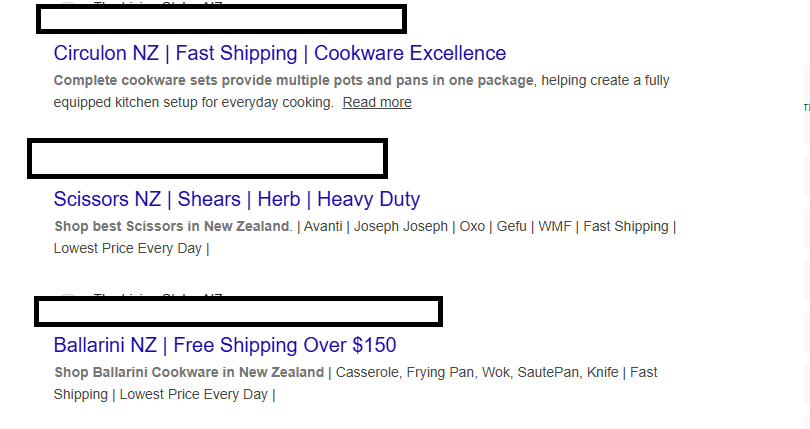
Task: Click the favicon above the Circulon result
Action: 67,5
